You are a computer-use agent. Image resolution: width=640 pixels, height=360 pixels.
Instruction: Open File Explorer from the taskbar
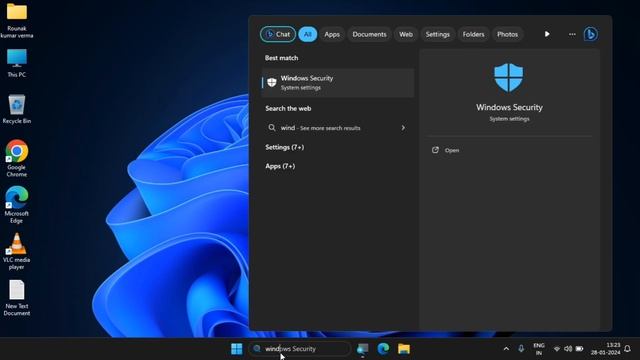[404, 349]
